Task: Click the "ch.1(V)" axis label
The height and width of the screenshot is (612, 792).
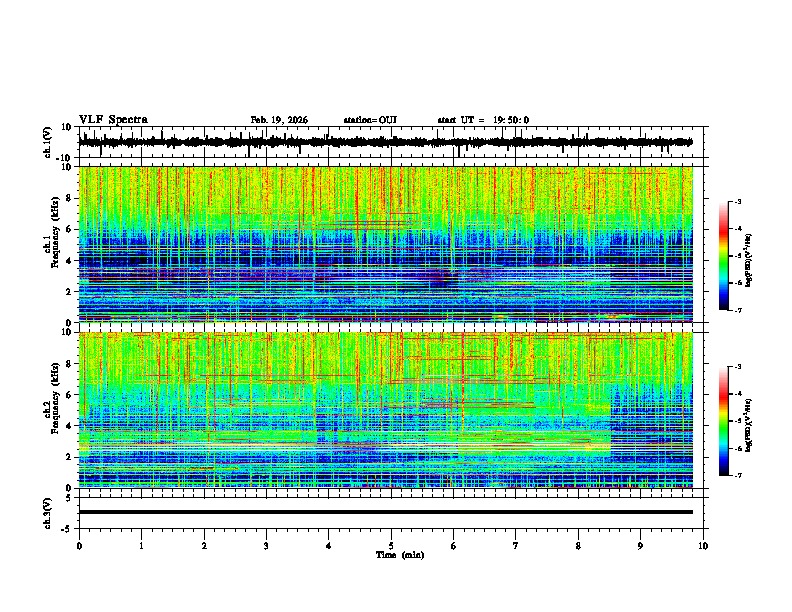Action: (x=48, y=142)
